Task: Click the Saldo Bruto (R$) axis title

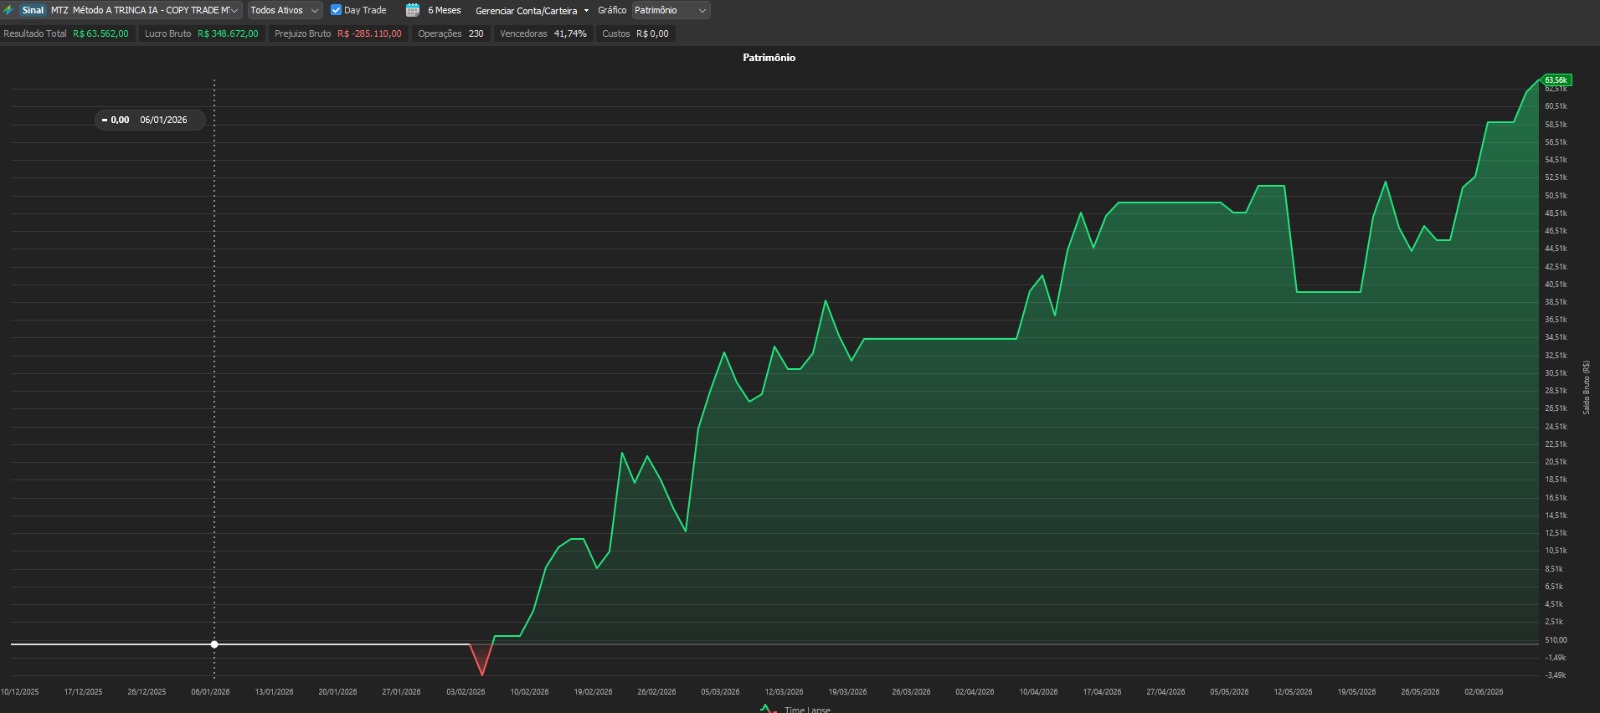Action: [x=1586, y=387]
